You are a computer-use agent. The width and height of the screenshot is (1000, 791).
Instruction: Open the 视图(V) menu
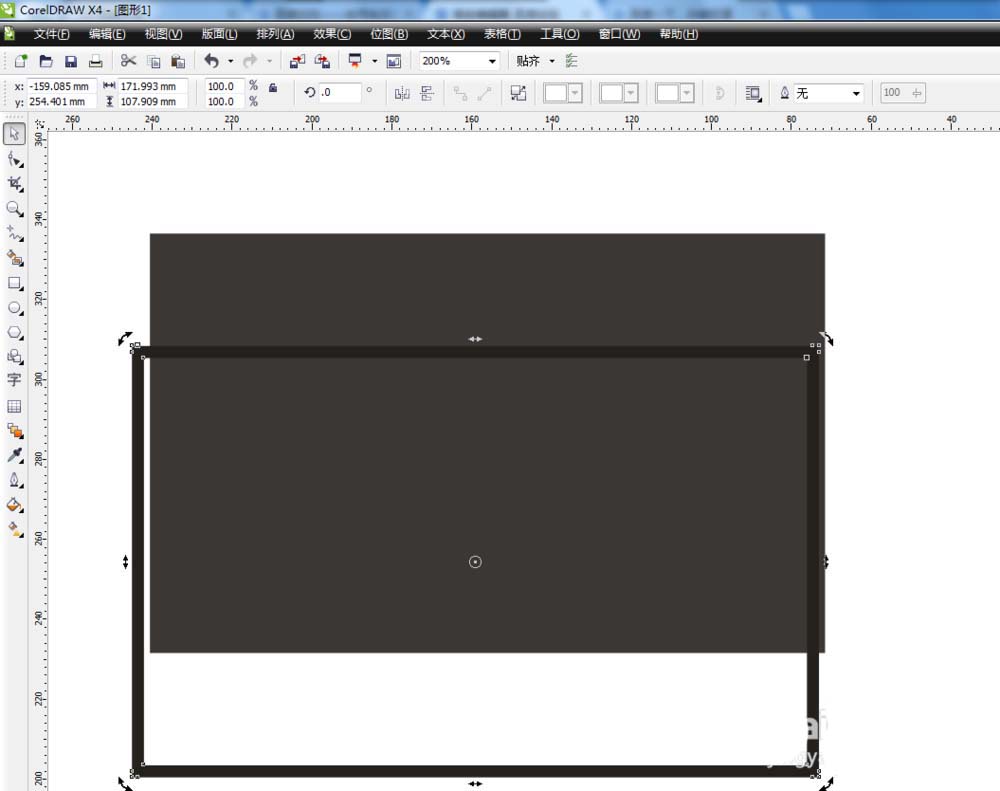click(163, 34)
